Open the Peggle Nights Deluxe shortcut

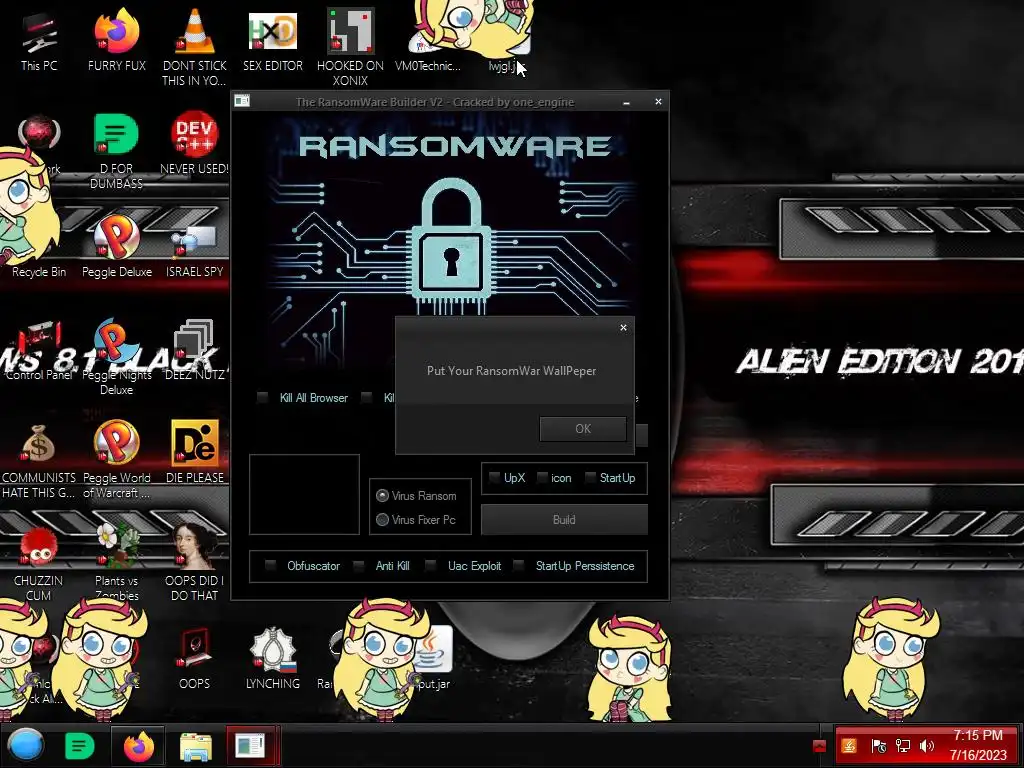click(x=116, y=357)
